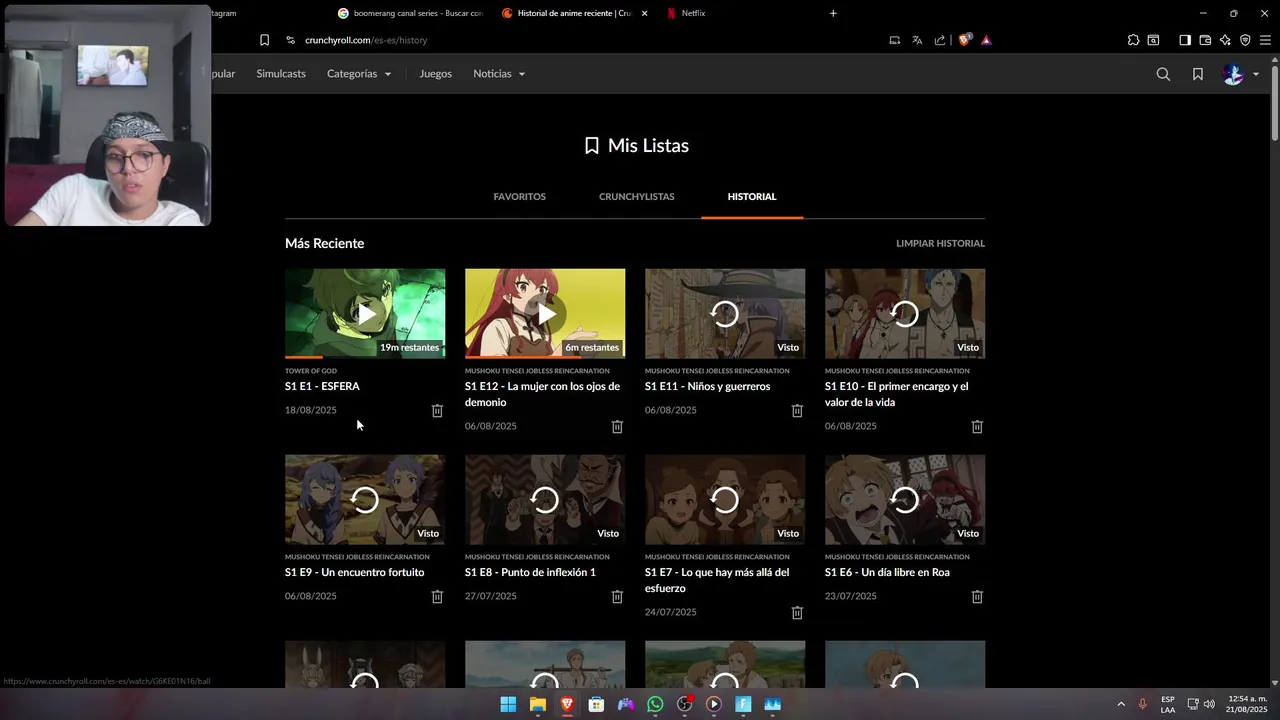Open title link S1 E11 - Niños y guerreros
This screenshot has width=1280, height=720.
point(707,386)
